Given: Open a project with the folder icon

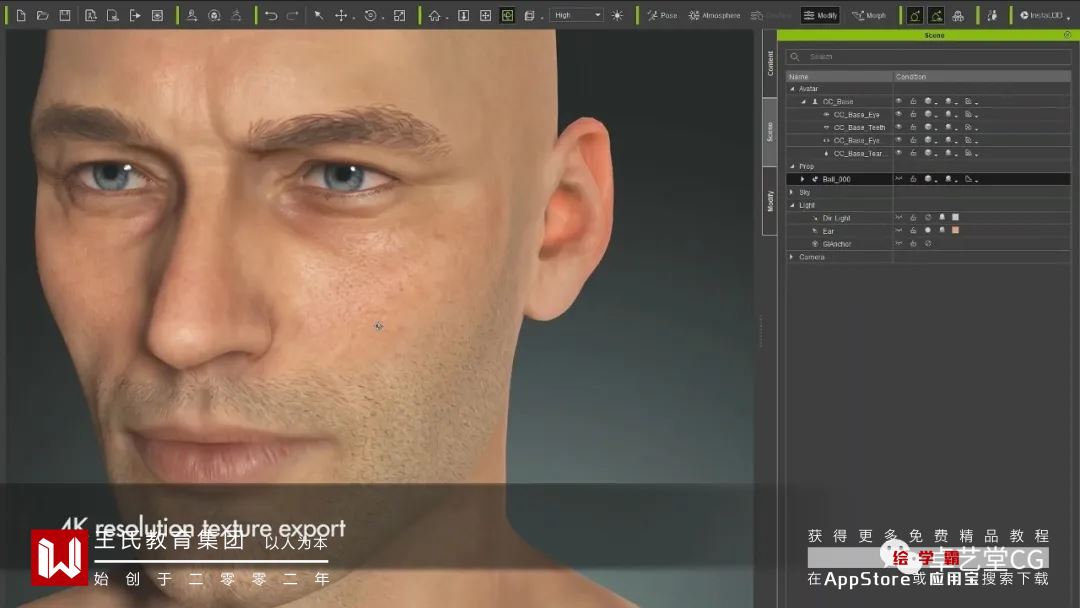Looking at the screenshot, I should click(x=43, y=15).
